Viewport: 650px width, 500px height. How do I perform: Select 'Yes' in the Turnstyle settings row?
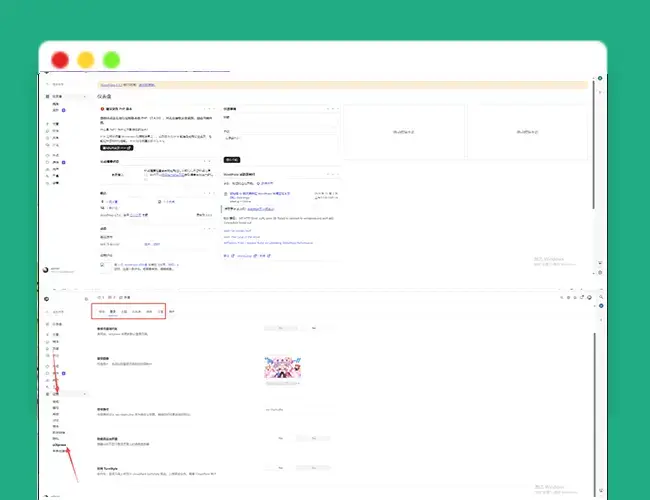pyautogui.click(x=281, y=466)
